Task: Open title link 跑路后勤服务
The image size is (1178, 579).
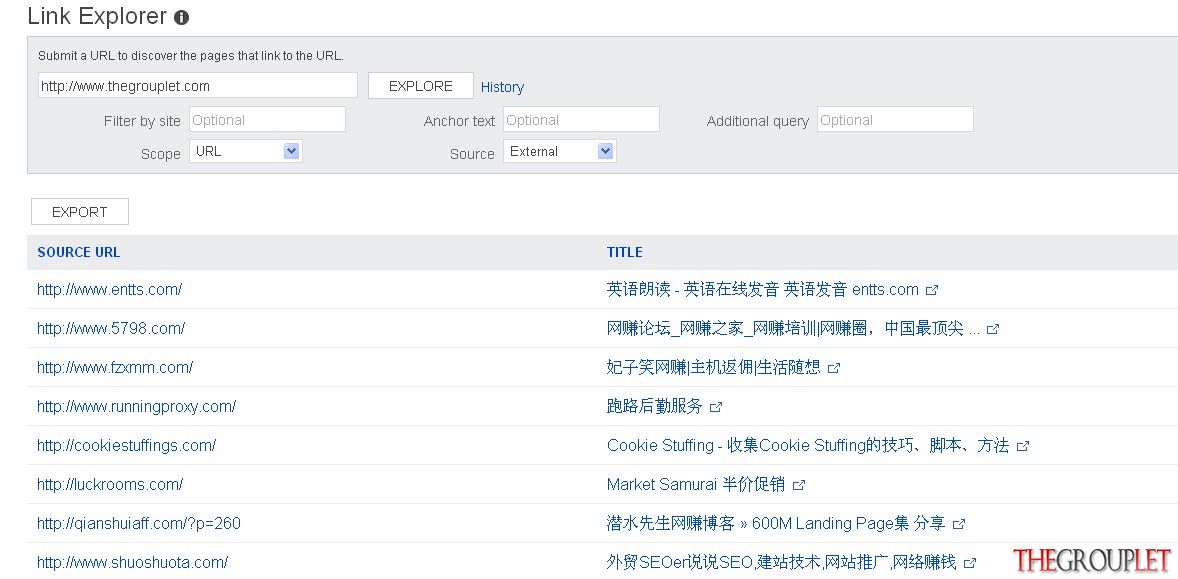Action: [654, 406]
